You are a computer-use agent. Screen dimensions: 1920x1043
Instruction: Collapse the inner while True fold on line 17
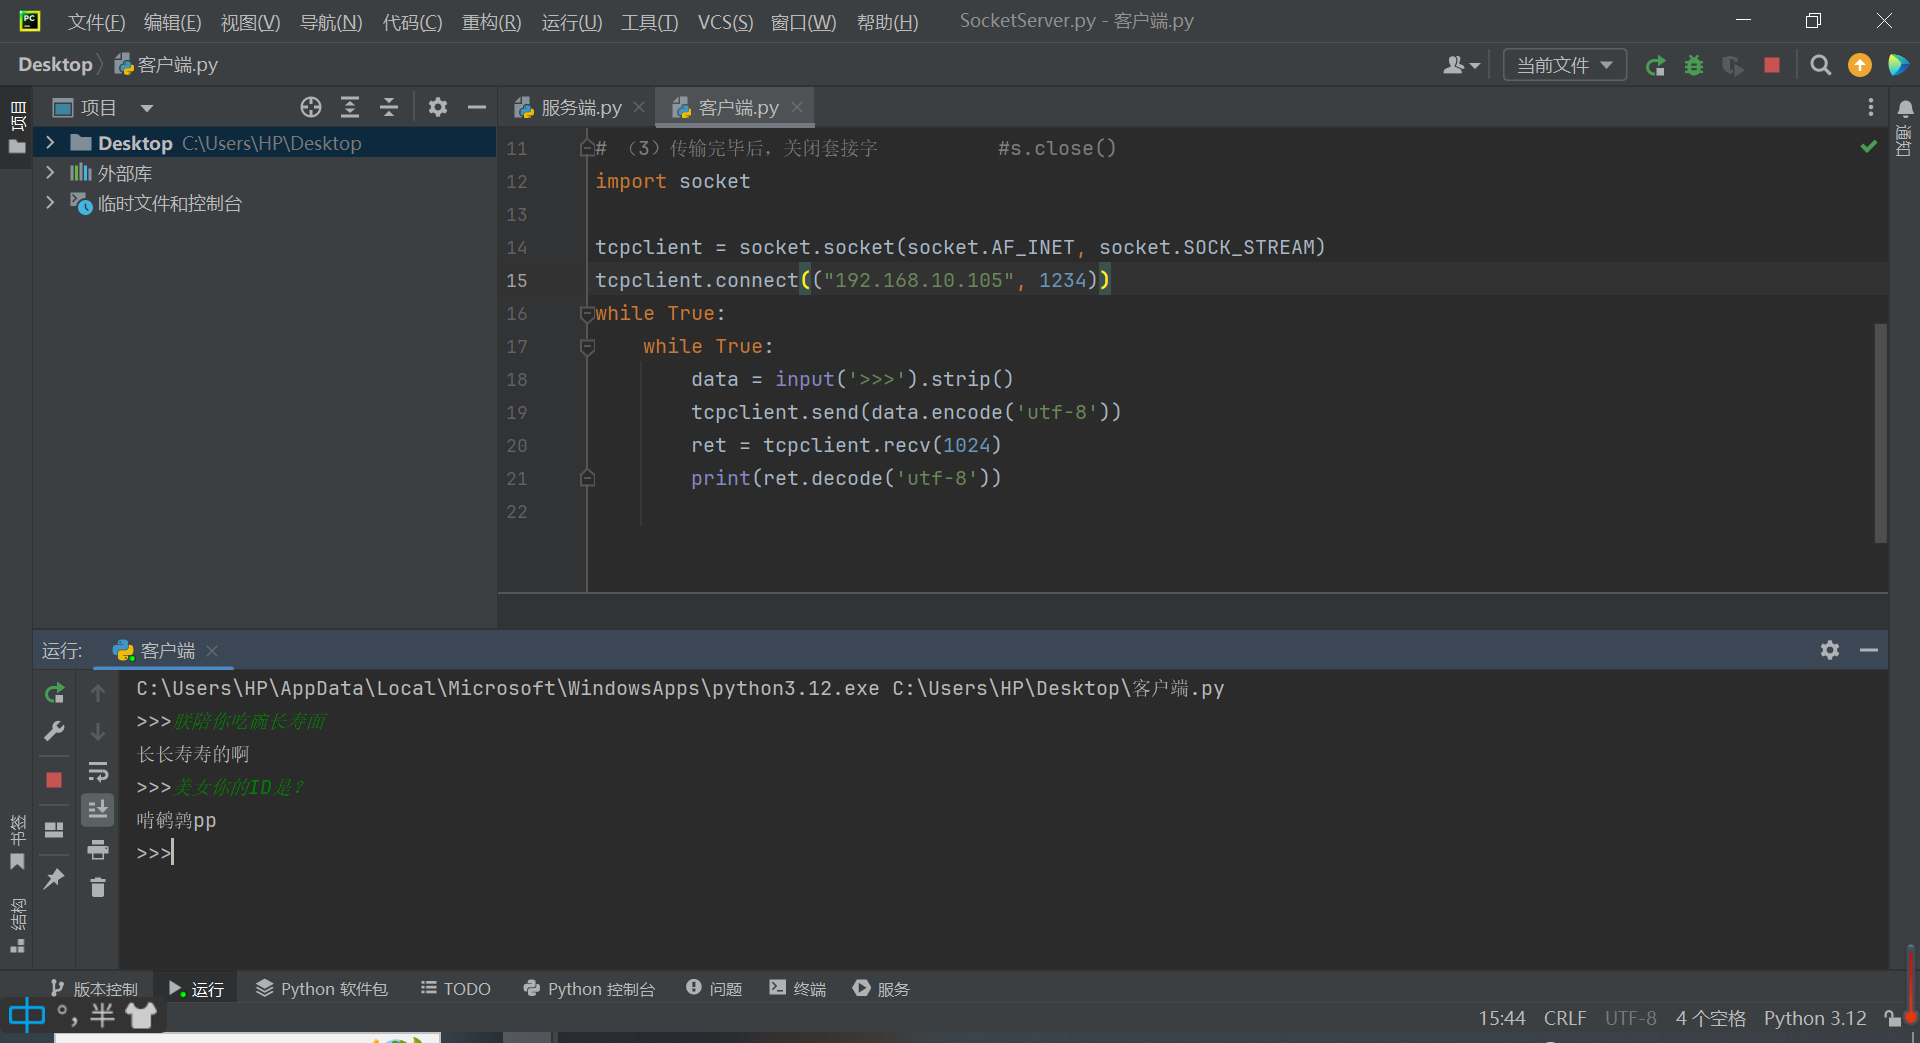click(x=588, y=347)
